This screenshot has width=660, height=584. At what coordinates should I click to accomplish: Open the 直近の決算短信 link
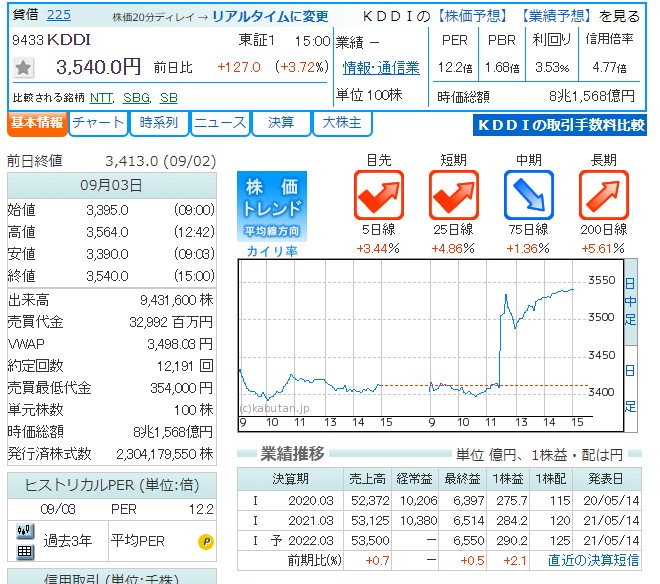click(593, 560)
